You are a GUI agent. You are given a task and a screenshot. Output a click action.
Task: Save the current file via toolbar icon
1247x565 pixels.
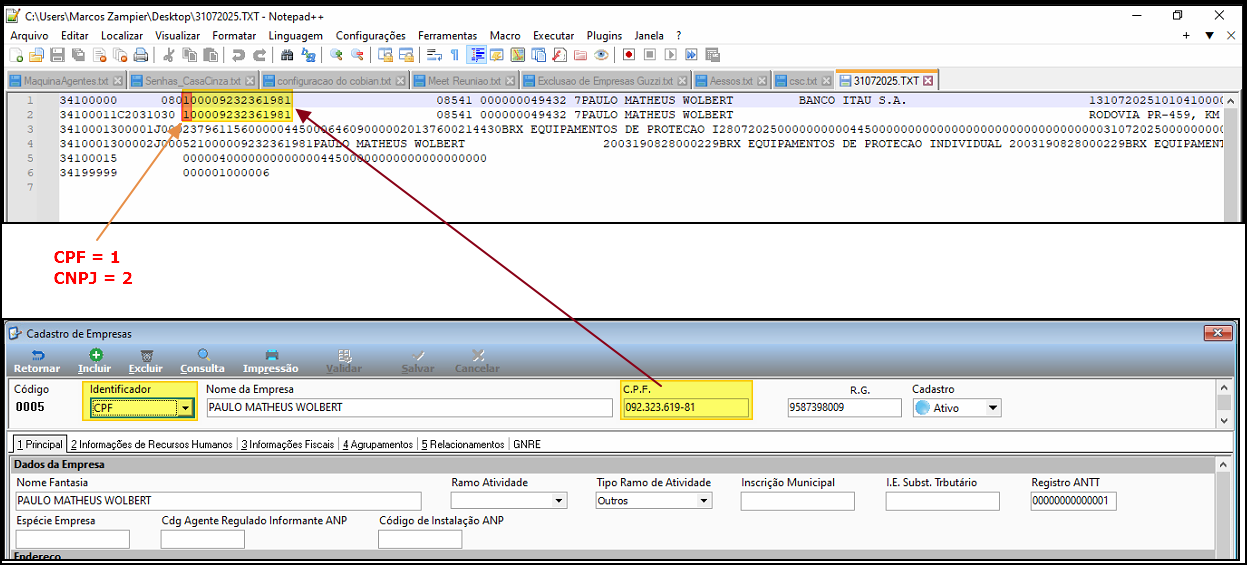(57, 55)
